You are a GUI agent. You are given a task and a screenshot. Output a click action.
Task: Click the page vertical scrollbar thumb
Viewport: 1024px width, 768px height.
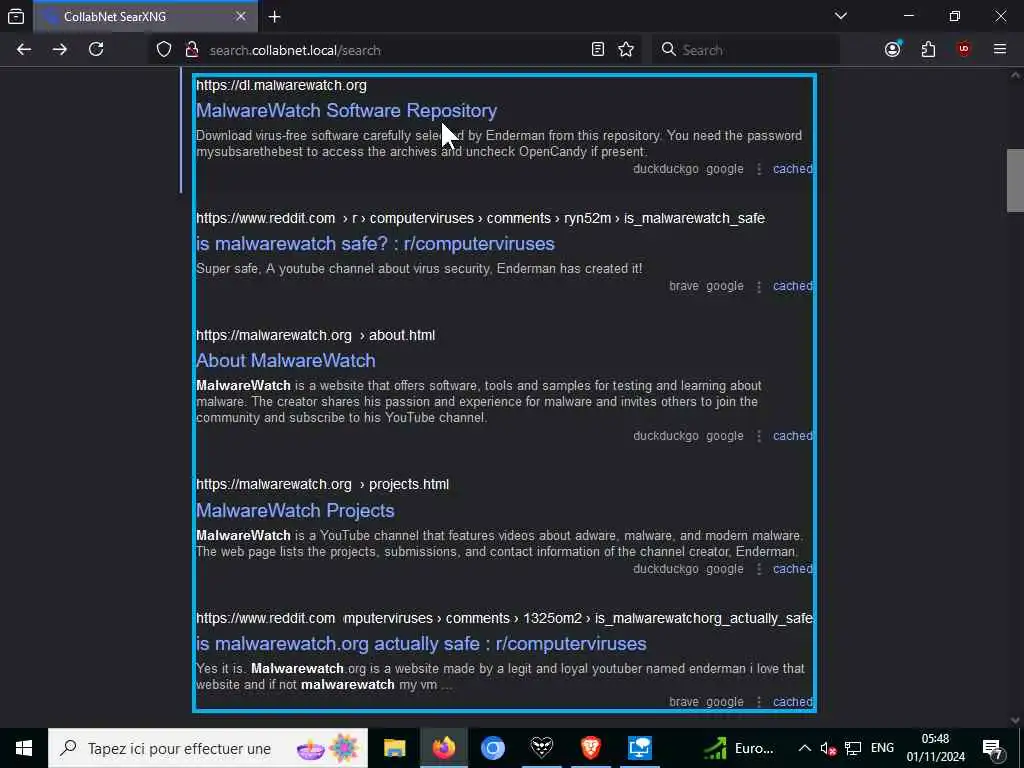(x=1015, y=181)
